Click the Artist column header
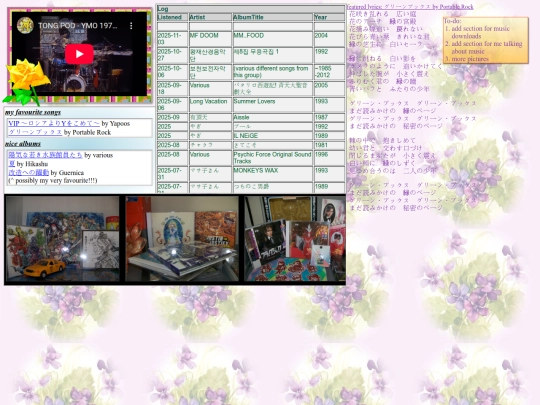The width and height of the screenshot is (540, 405). pos(210,17)
